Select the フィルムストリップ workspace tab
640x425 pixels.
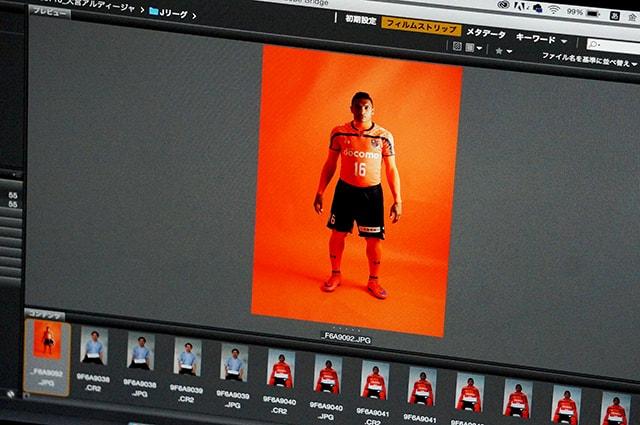coord(421,27)
